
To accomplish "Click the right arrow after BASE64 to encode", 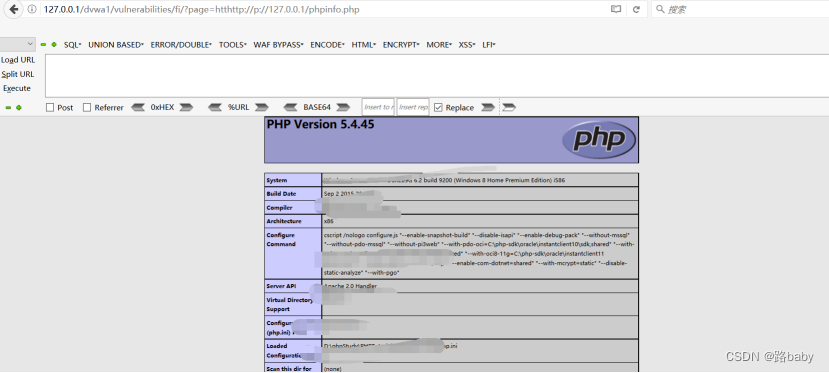I will (343, 107).
